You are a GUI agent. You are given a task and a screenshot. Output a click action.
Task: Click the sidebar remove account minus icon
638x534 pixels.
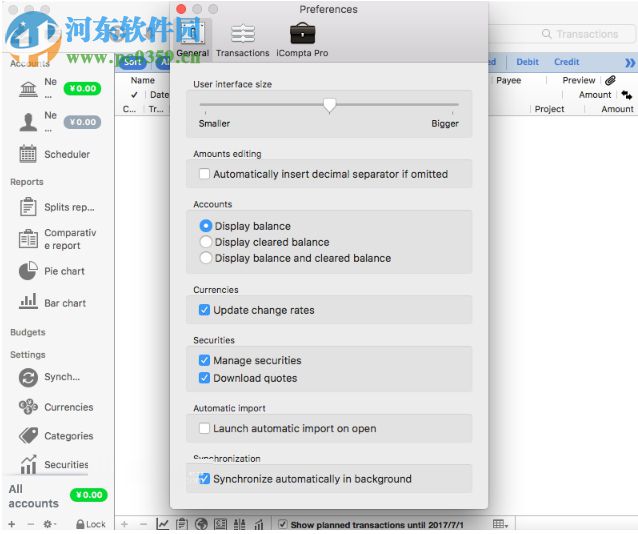(31, 524)
